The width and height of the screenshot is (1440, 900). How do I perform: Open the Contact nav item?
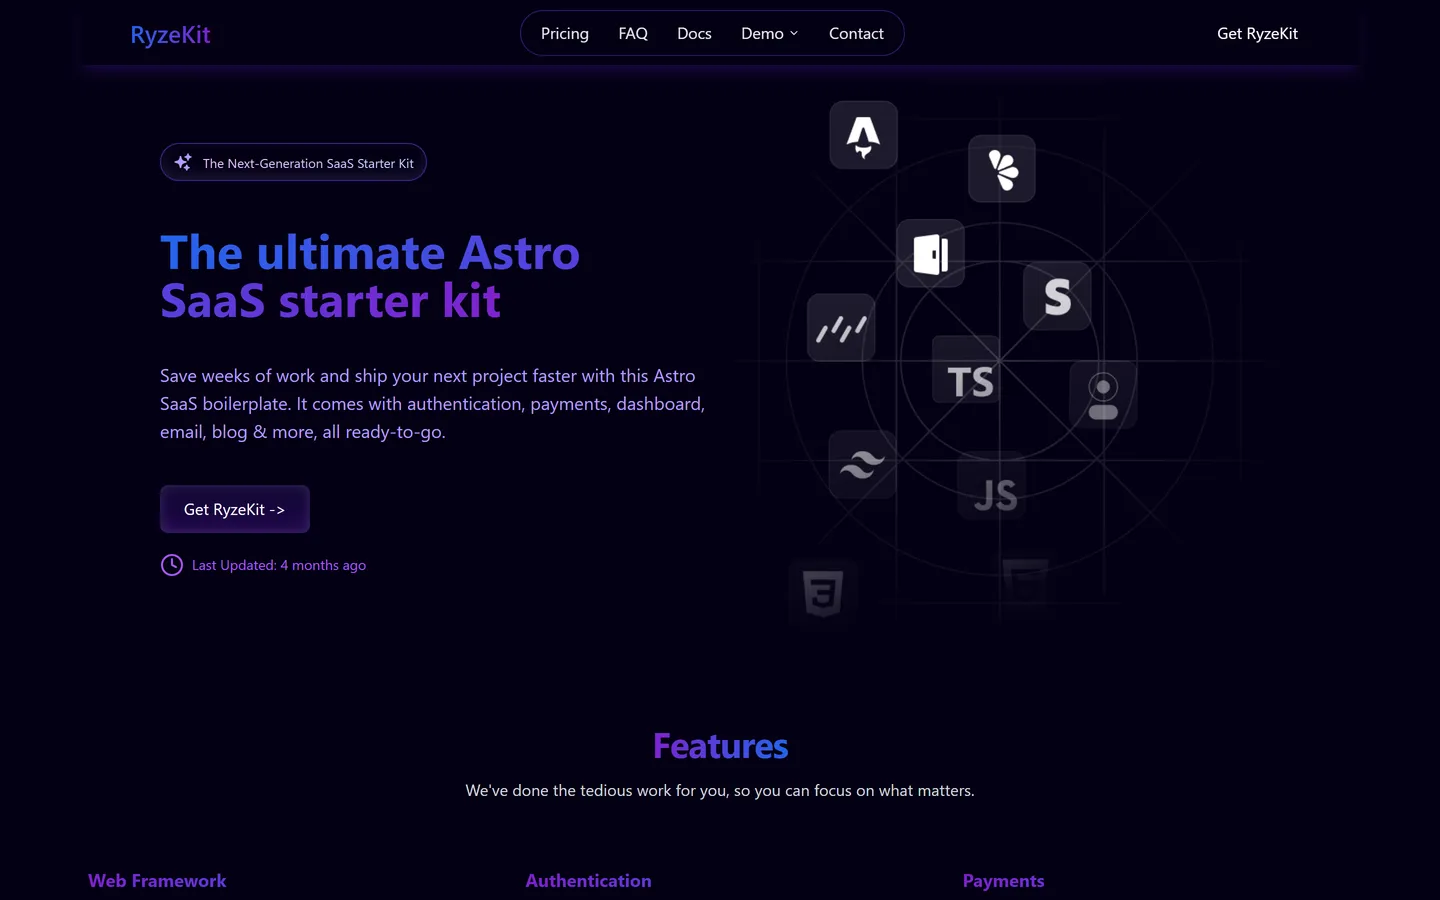[856, 33]
